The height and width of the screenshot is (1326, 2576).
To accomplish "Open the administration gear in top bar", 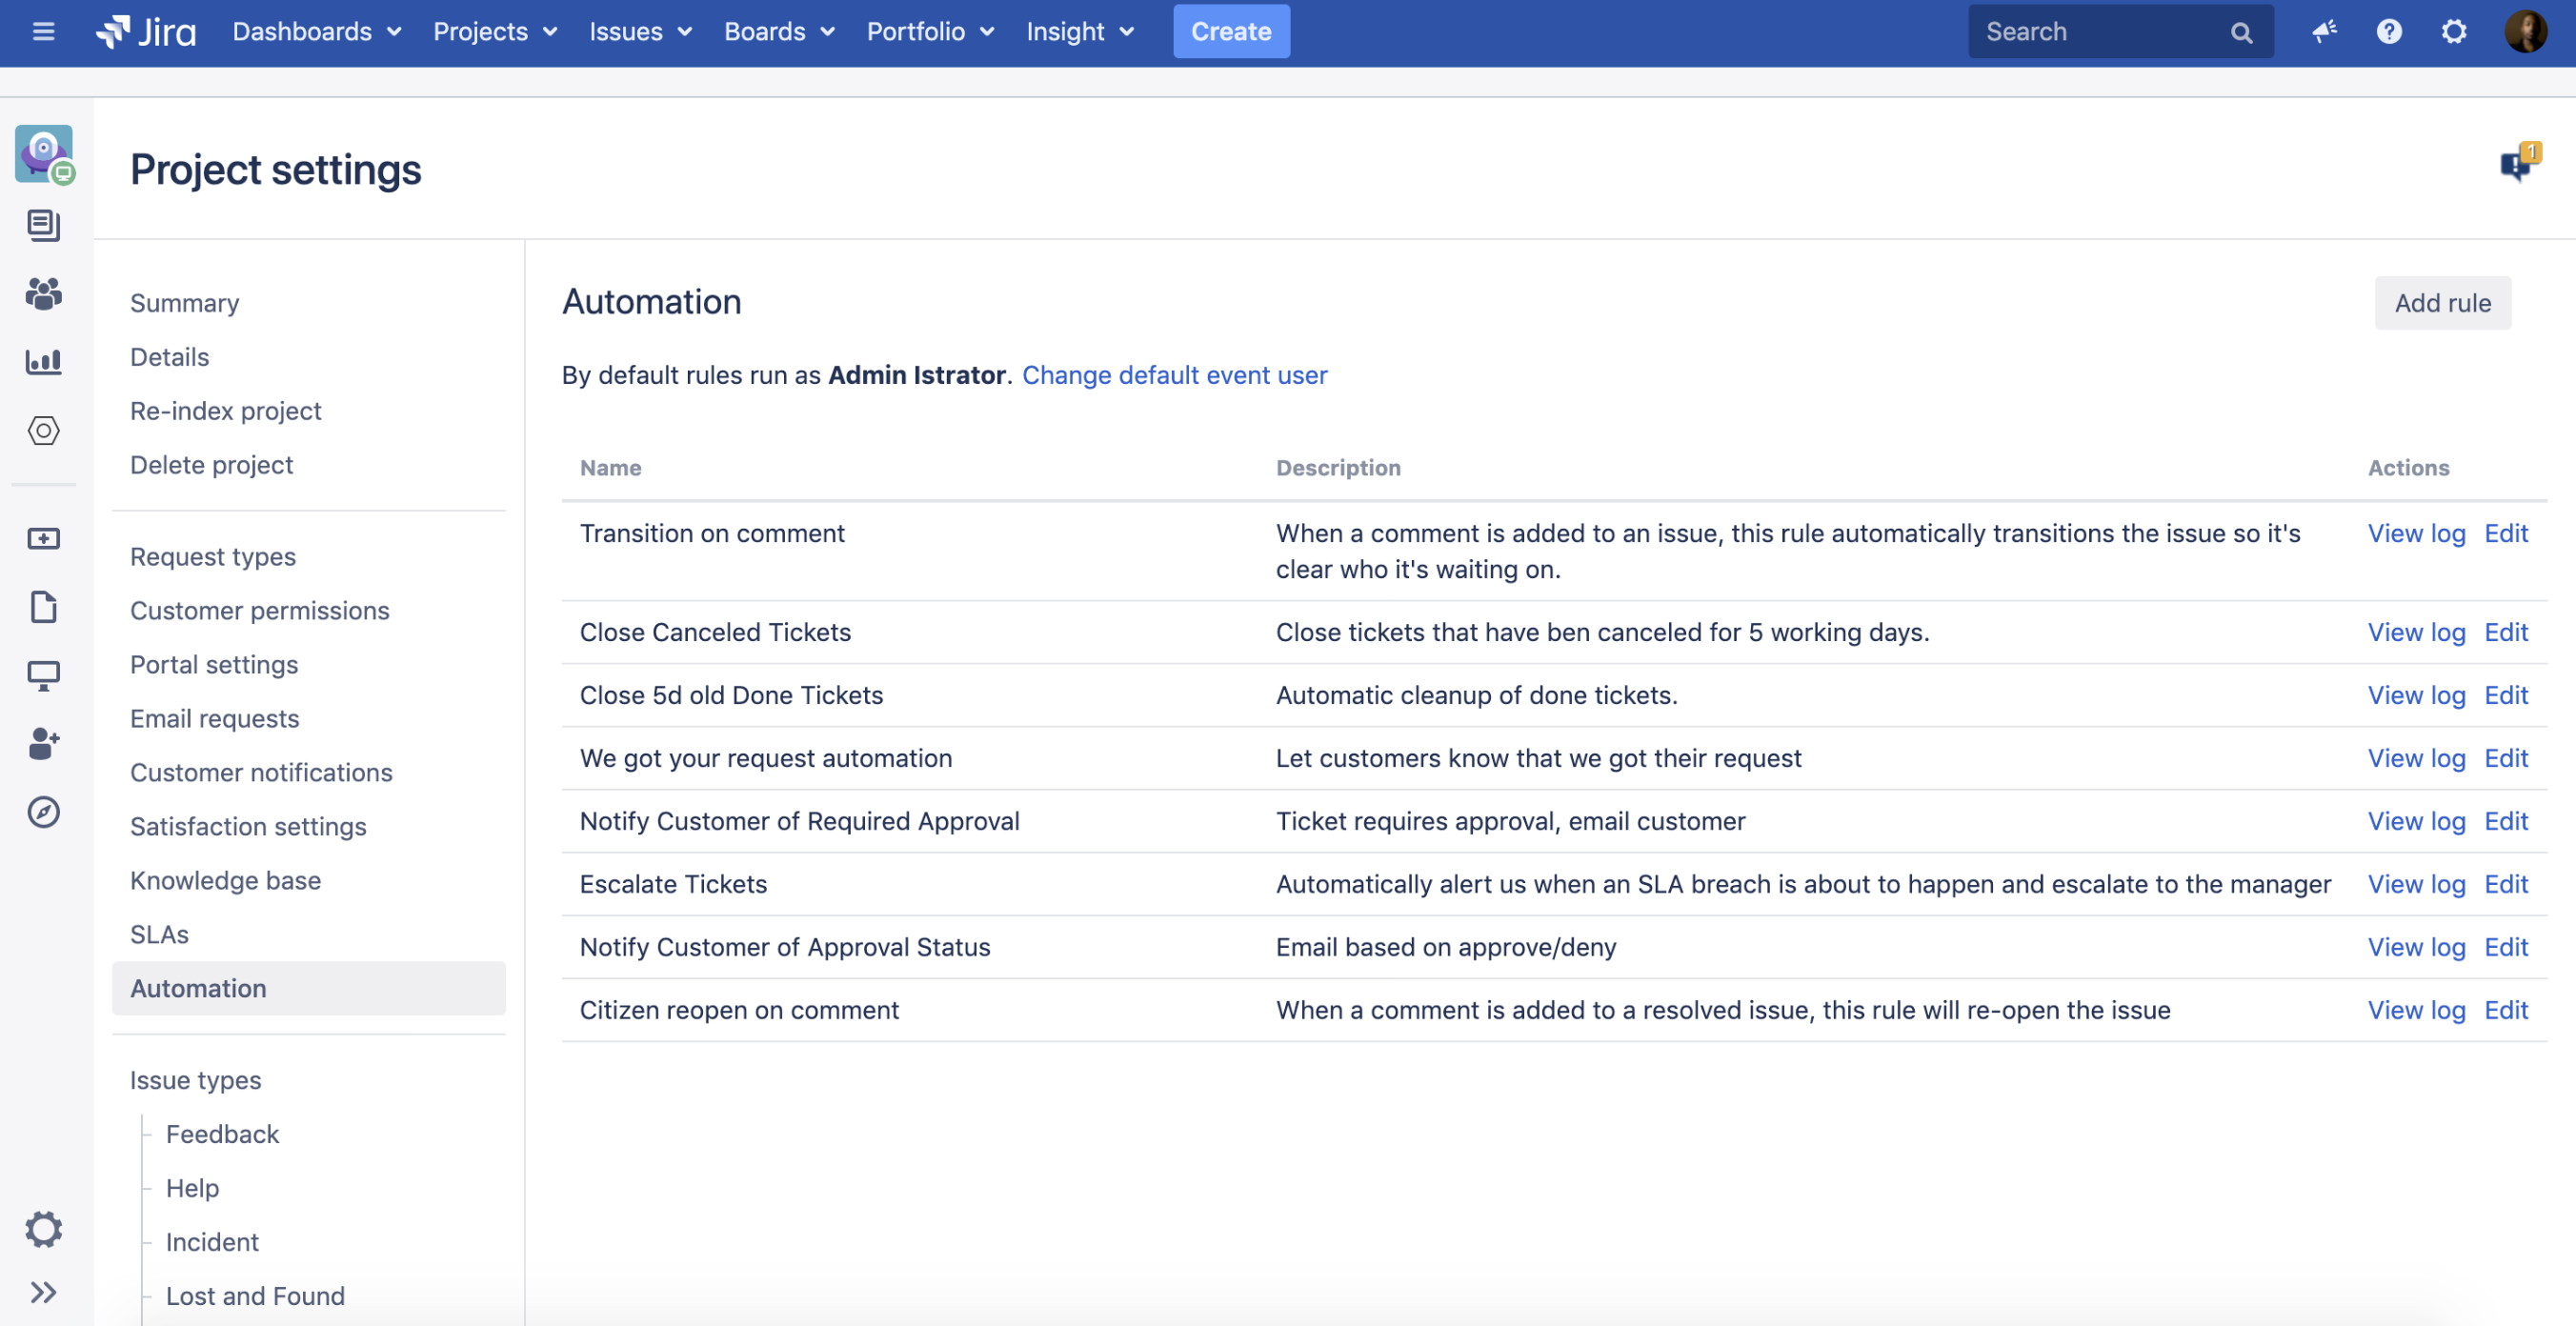I will click(x=2454, y=31).
